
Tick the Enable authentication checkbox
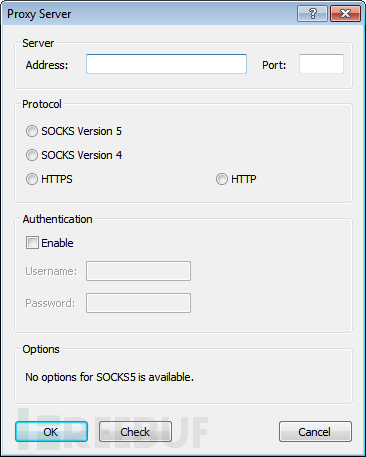(32, 243)
